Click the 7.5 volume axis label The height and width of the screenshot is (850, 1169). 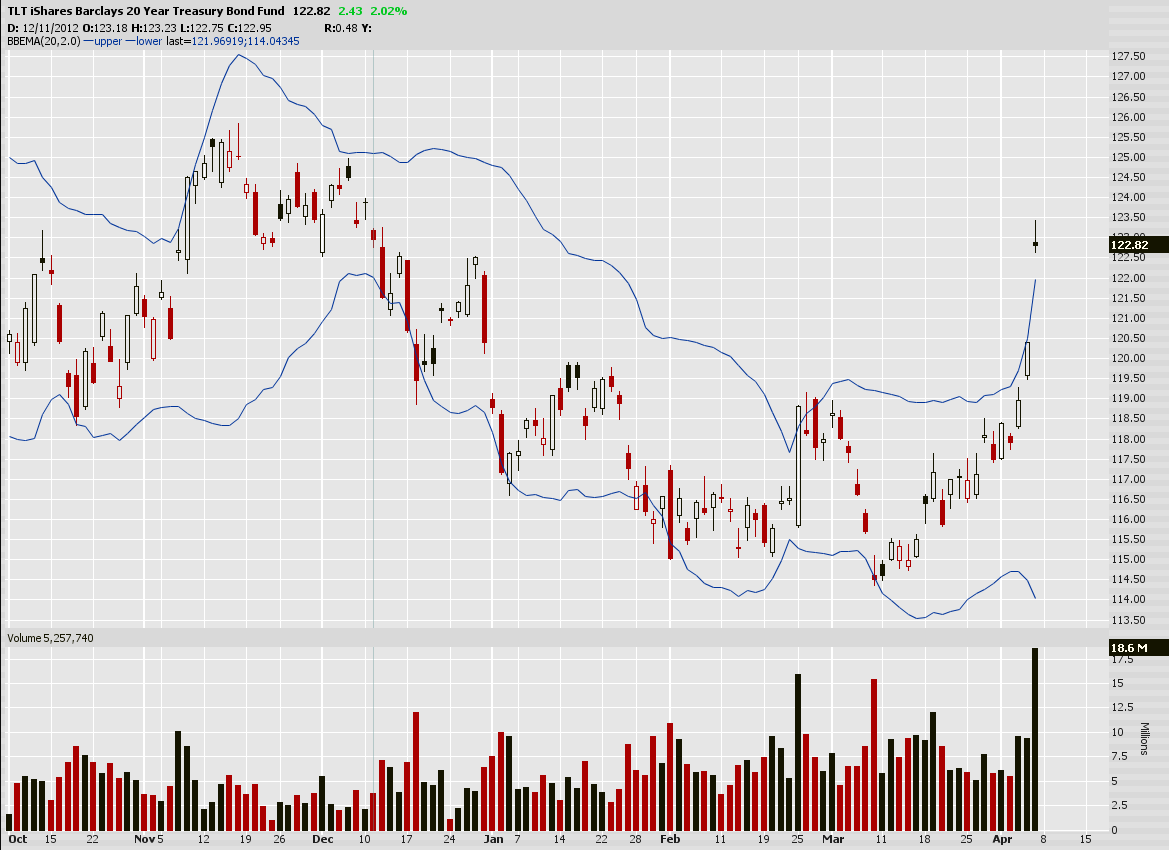[x=1119, y=757]
